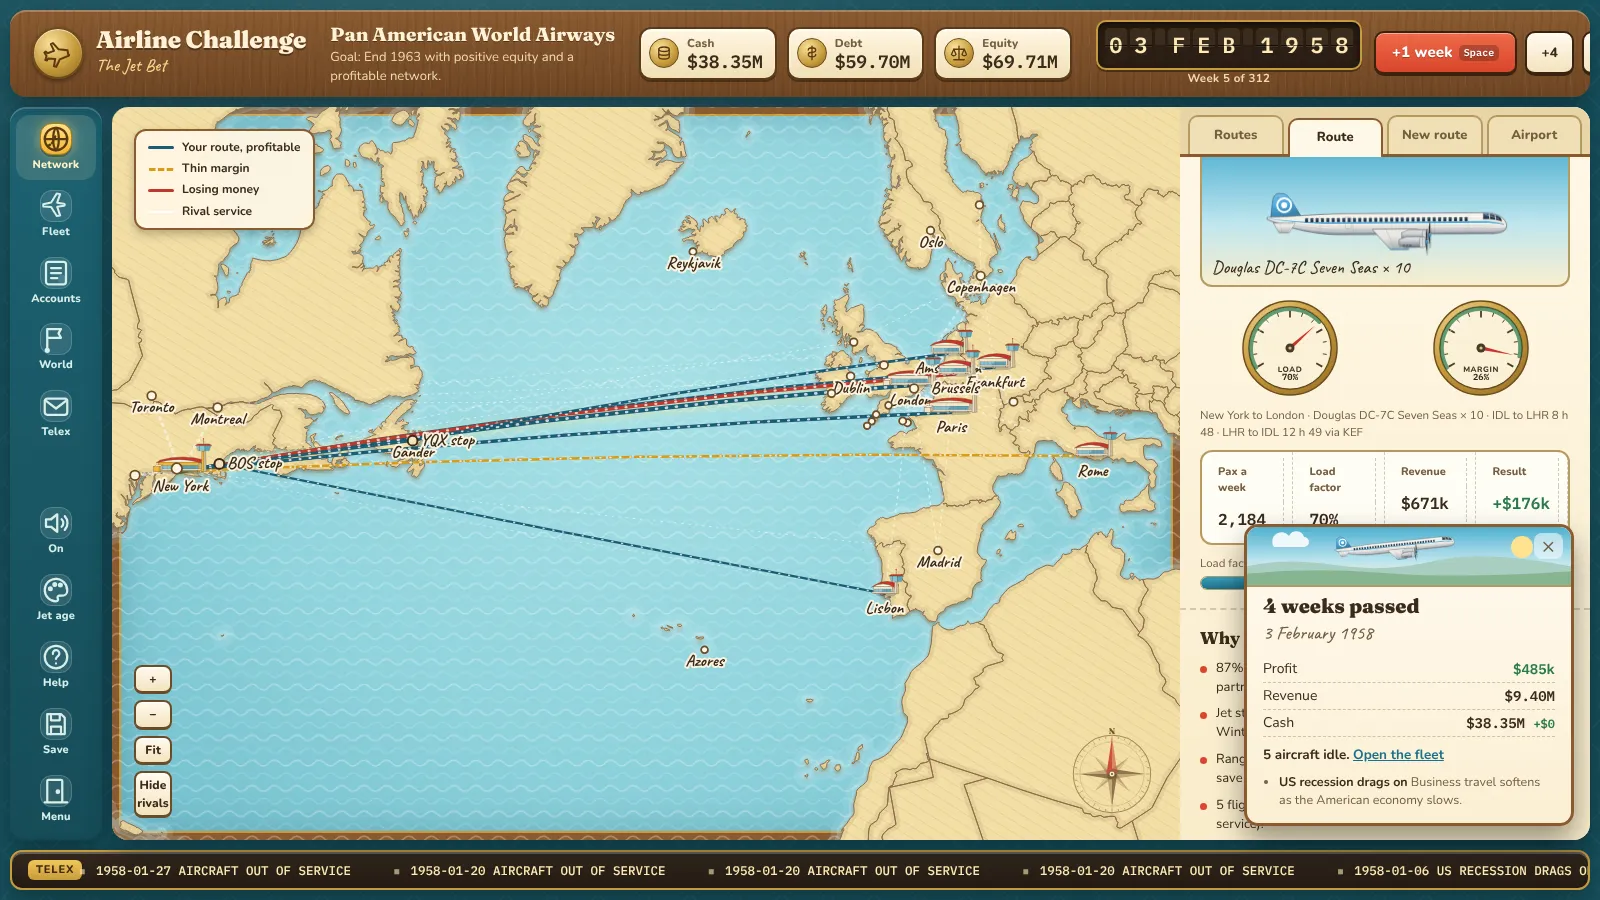Click the Azores airport marker
Viewport: 1600px width, 900px height.
tap(704, 650)
